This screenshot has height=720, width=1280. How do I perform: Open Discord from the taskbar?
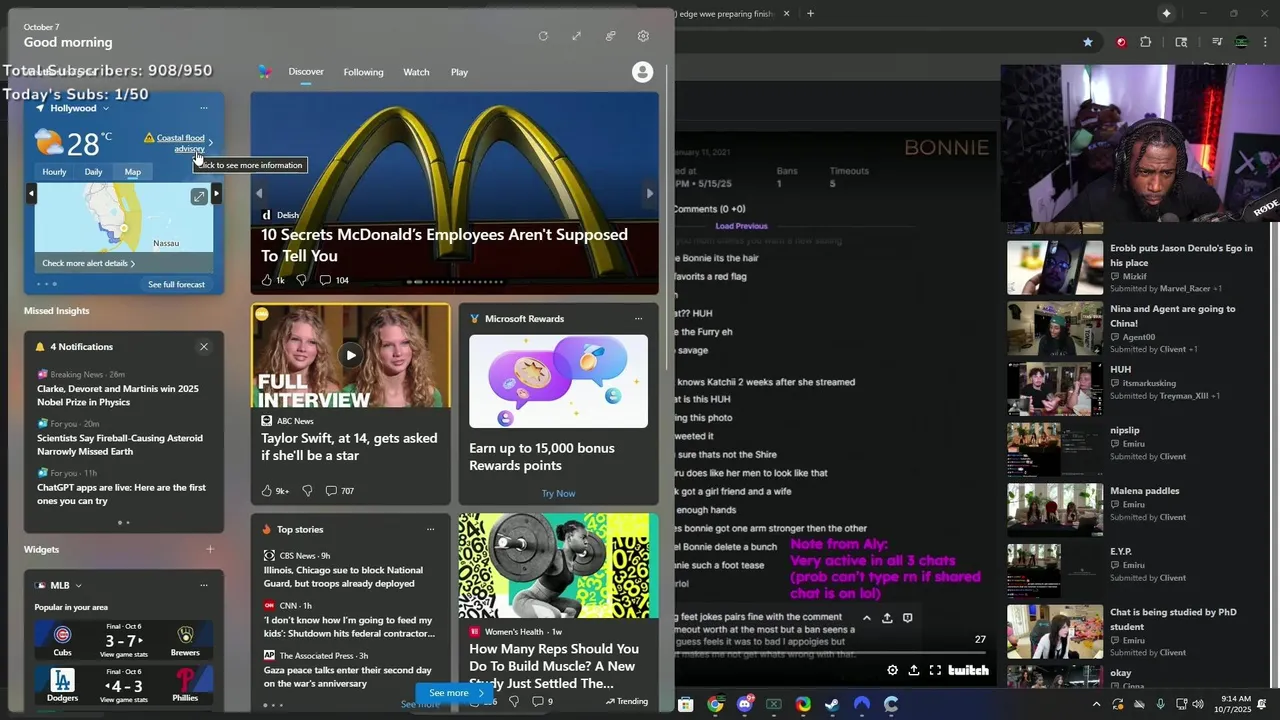click(x=745, y=704)
